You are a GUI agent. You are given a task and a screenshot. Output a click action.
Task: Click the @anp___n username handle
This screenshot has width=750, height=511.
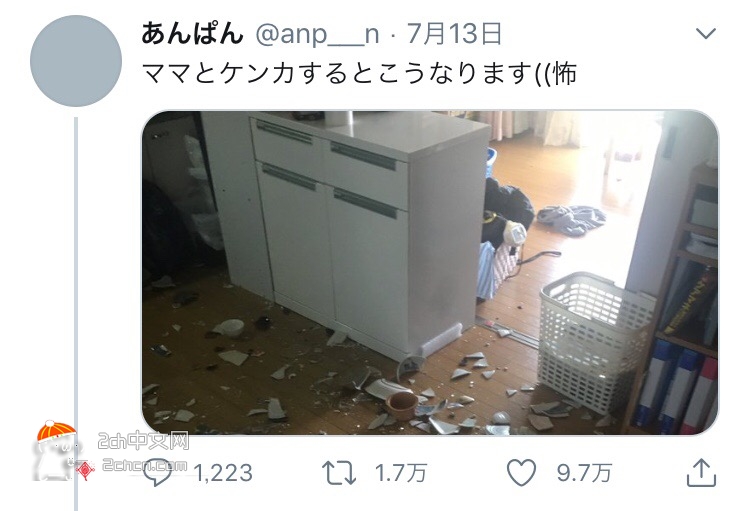(317, 35)
